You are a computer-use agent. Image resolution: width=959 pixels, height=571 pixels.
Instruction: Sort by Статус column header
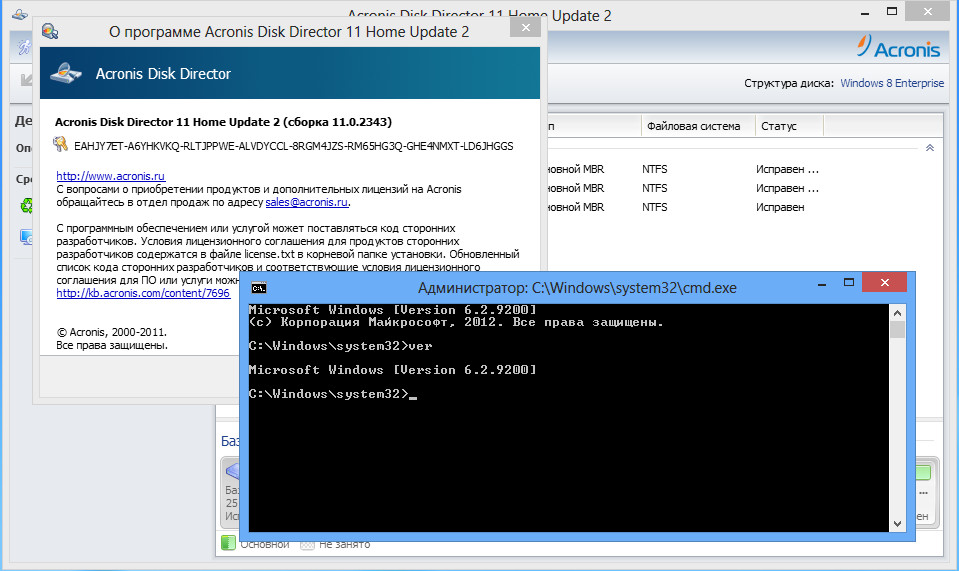(x=779, y=126)
